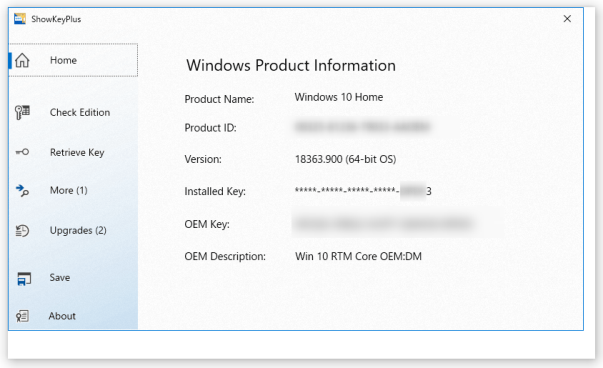This screenshot has width=603, height=368.
Task: Click the blurred OEM Key value
Action: (383, 223)
